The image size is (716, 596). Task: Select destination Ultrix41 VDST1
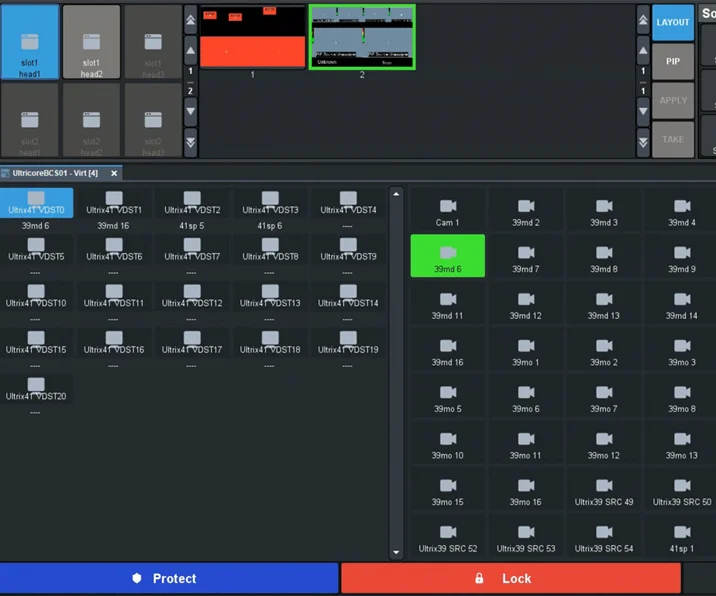click(114, 203)
